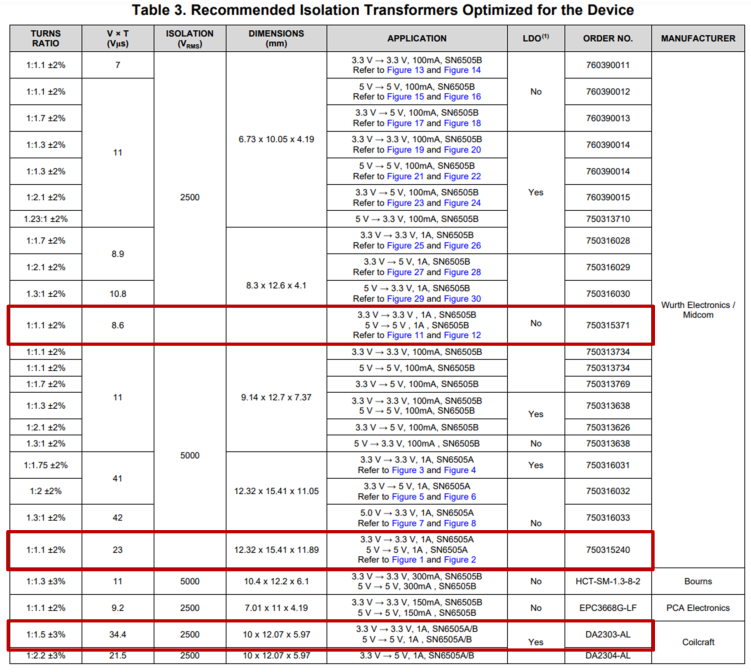751x672 pixels.
Task: Jump to Figure 7 reference
Action: point(408,524)
